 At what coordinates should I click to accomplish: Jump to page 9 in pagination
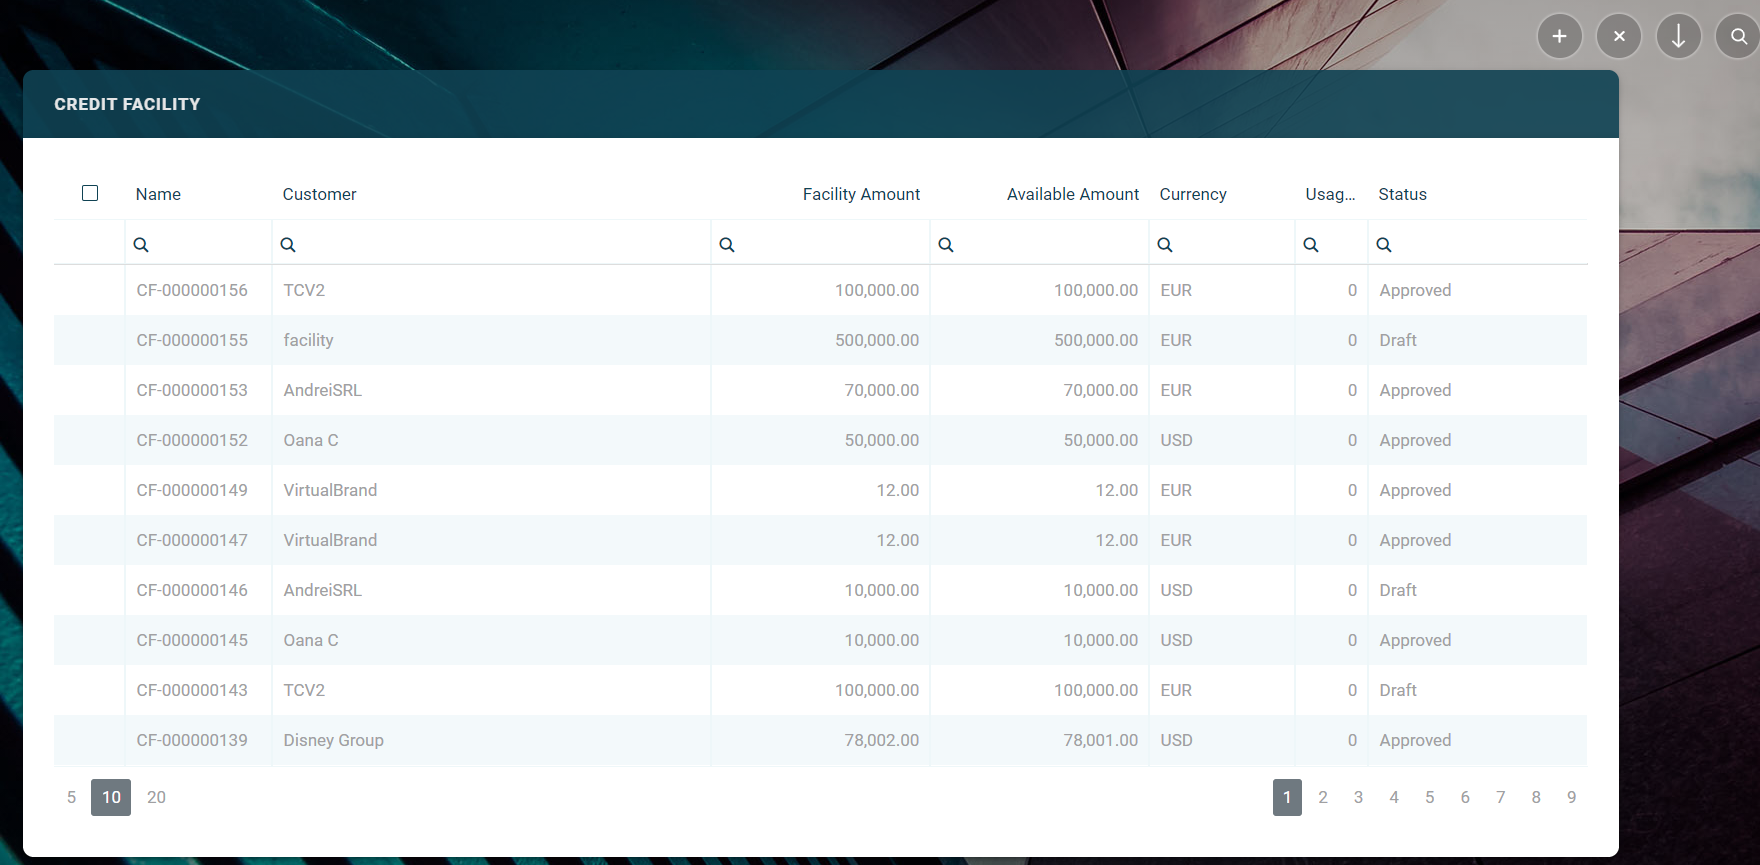1571,797
